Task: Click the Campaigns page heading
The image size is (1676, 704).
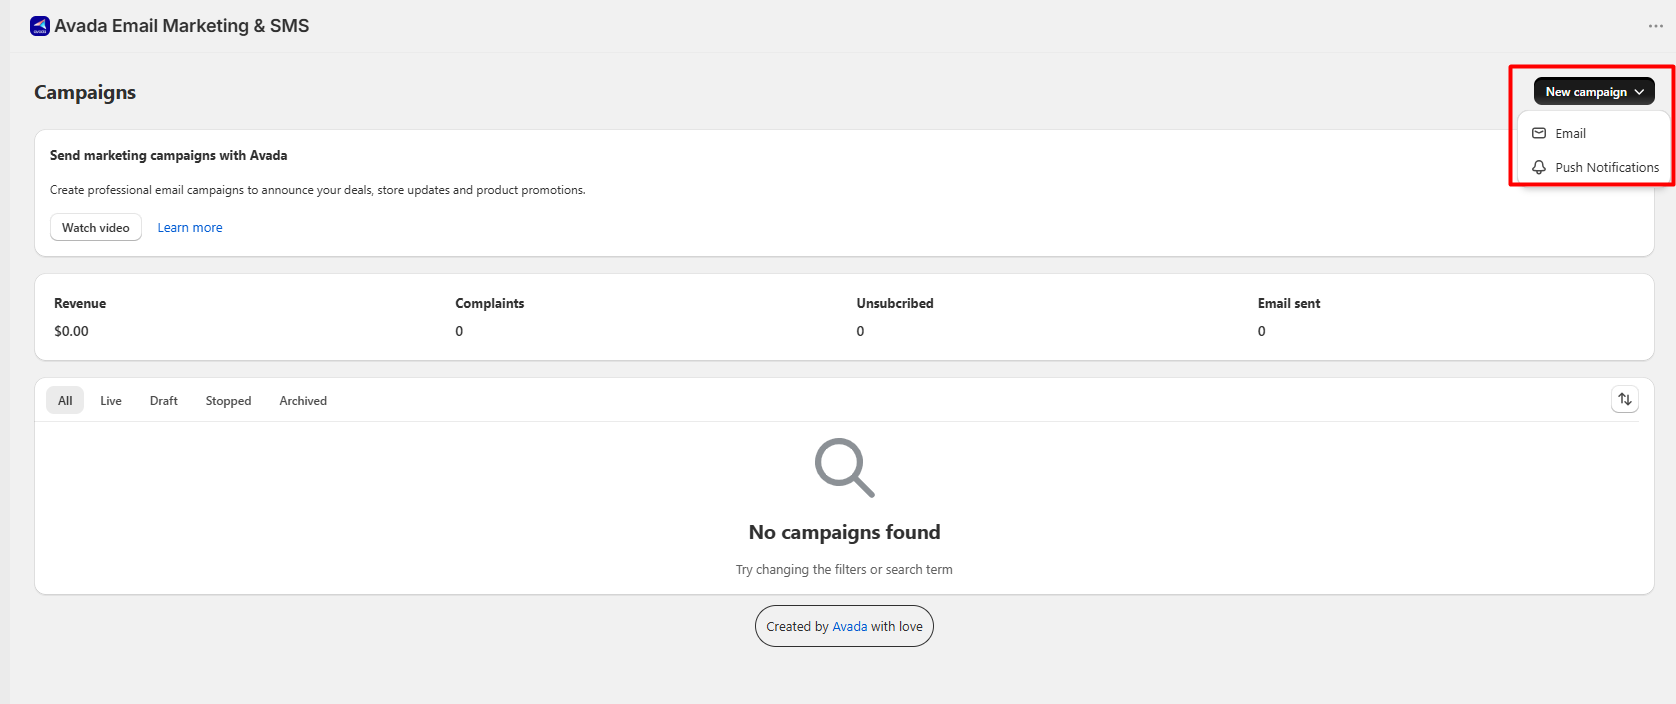Action: [85, 92]
